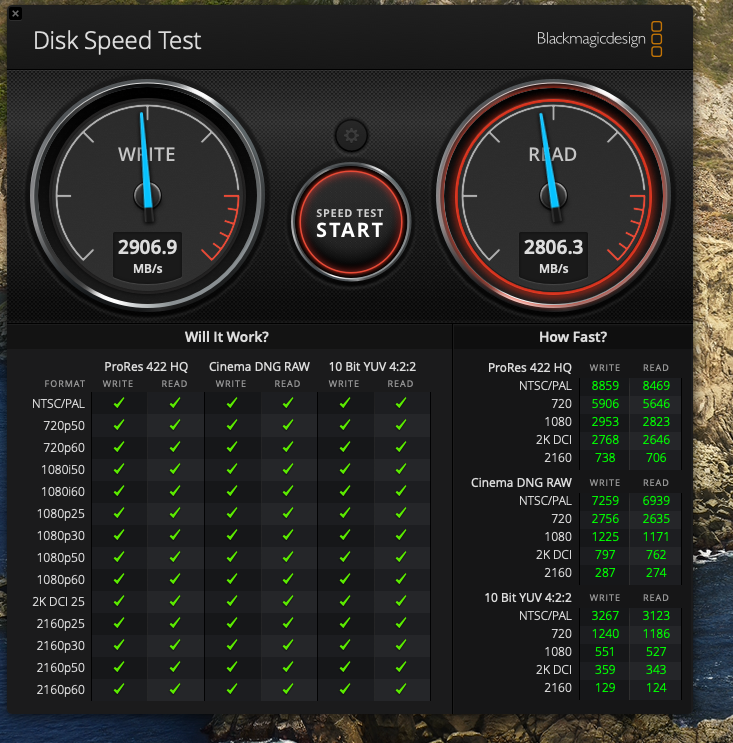Click the How Fast? heading
Viewport: 733px width, 743px height.
[x=573, y=337]
